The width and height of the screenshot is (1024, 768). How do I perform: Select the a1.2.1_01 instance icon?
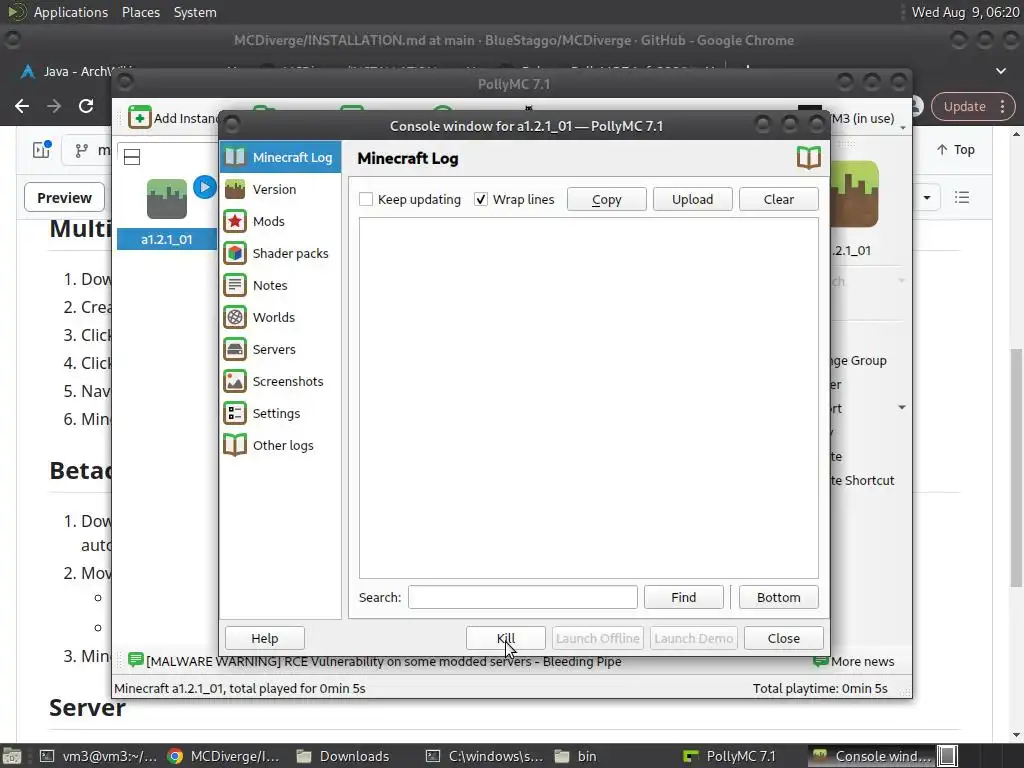(167, 199)
